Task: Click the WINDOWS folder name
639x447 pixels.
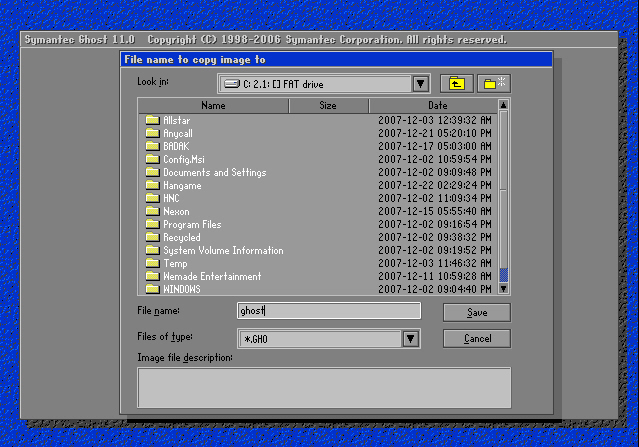Action: coord(182,289)
